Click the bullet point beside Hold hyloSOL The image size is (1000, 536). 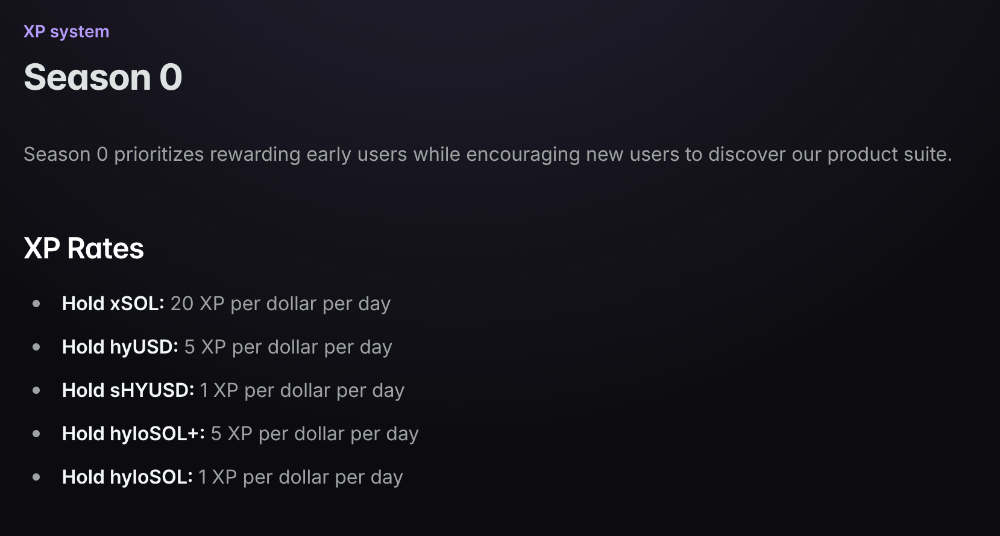coord(37,477)
